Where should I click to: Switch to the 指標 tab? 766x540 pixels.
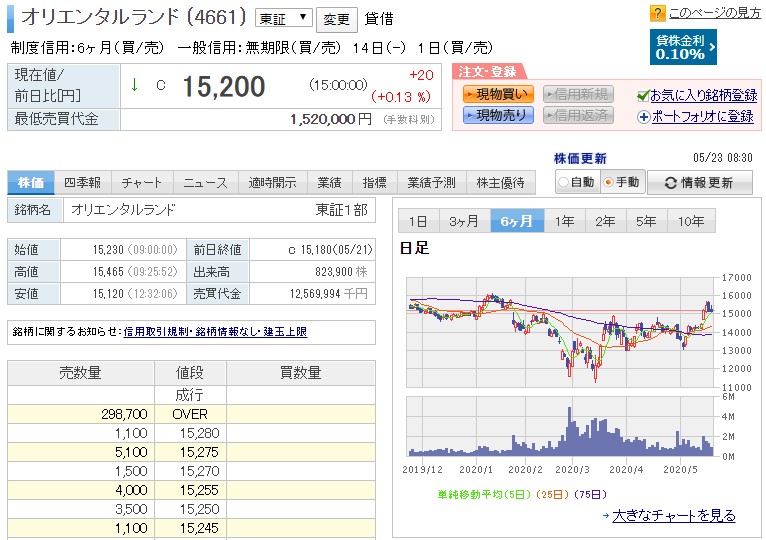375,183
